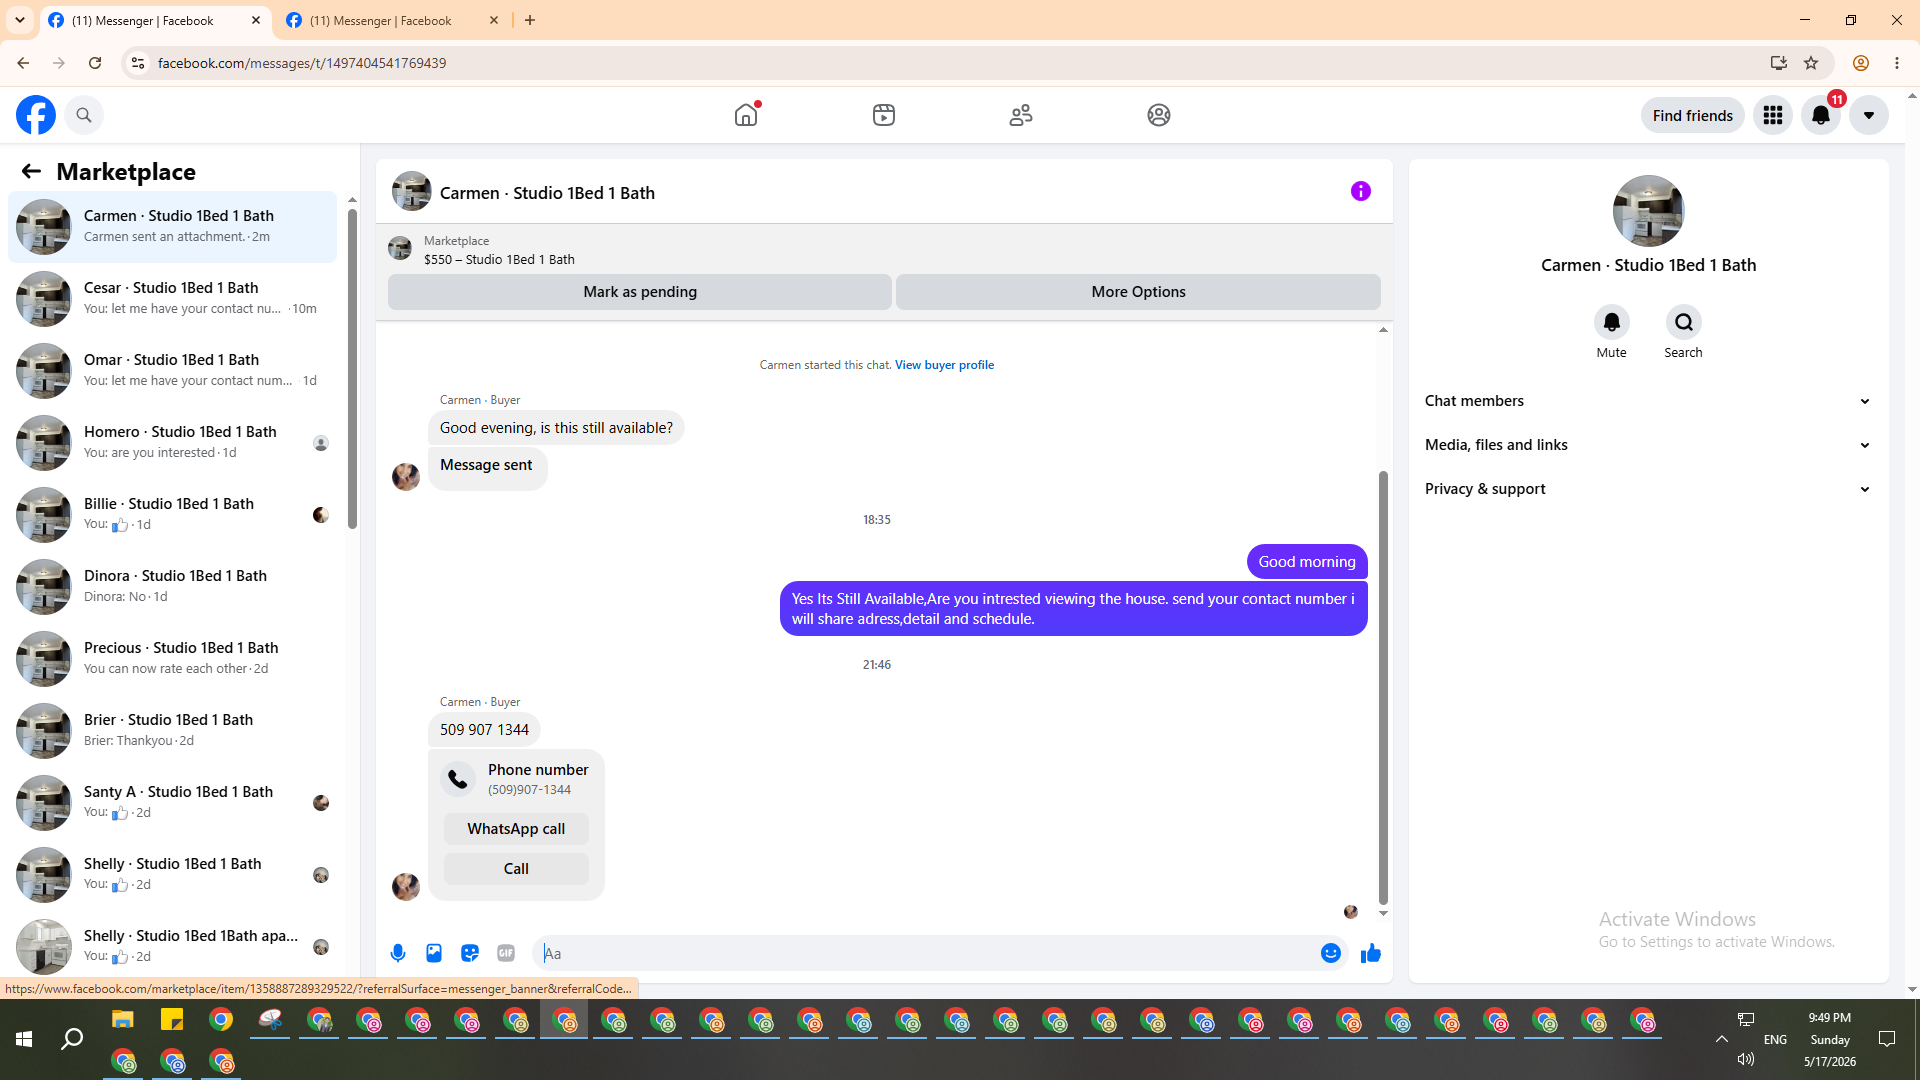The image size is (1920, 1080).
Task: Open Facebook search magnifier
Action: [x=84, y=115]
